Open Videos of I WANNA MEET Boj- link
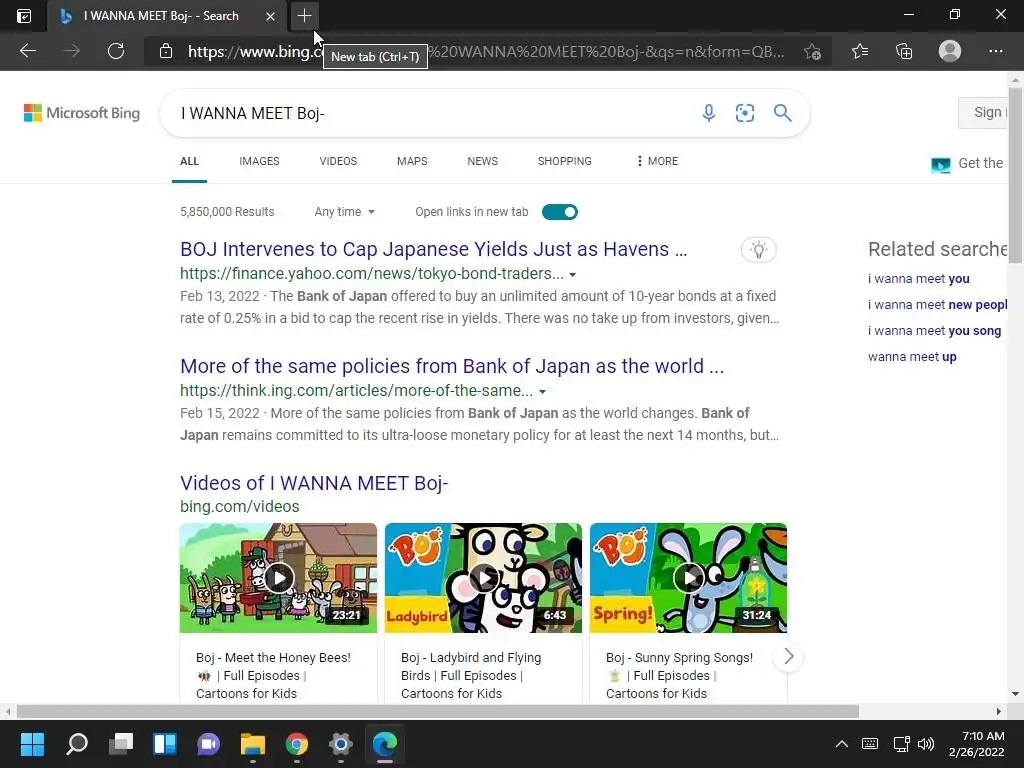 point(314,483)
